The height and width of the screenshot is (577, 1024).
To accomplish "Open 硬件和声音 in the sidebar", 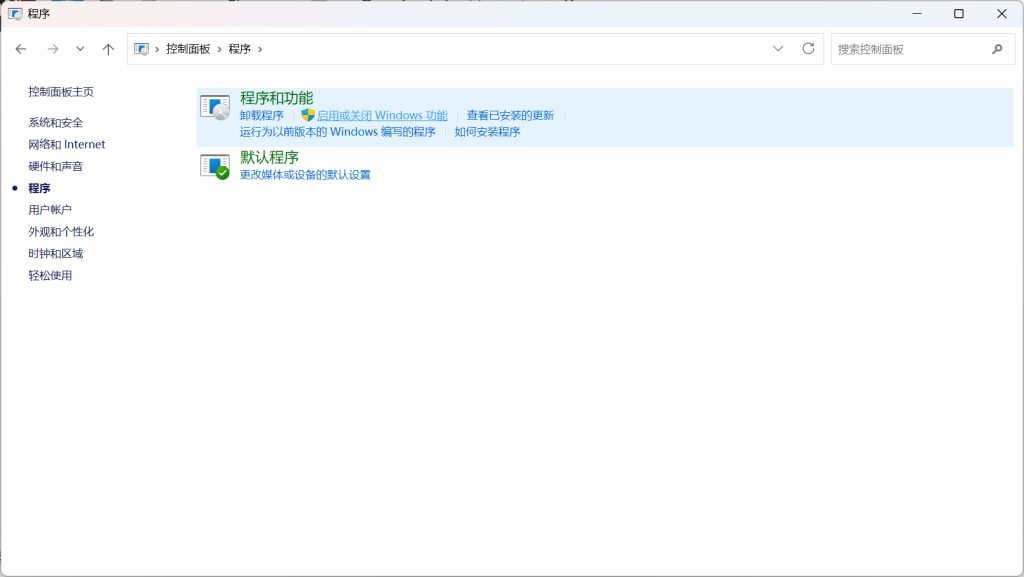I will click(56, 166).
